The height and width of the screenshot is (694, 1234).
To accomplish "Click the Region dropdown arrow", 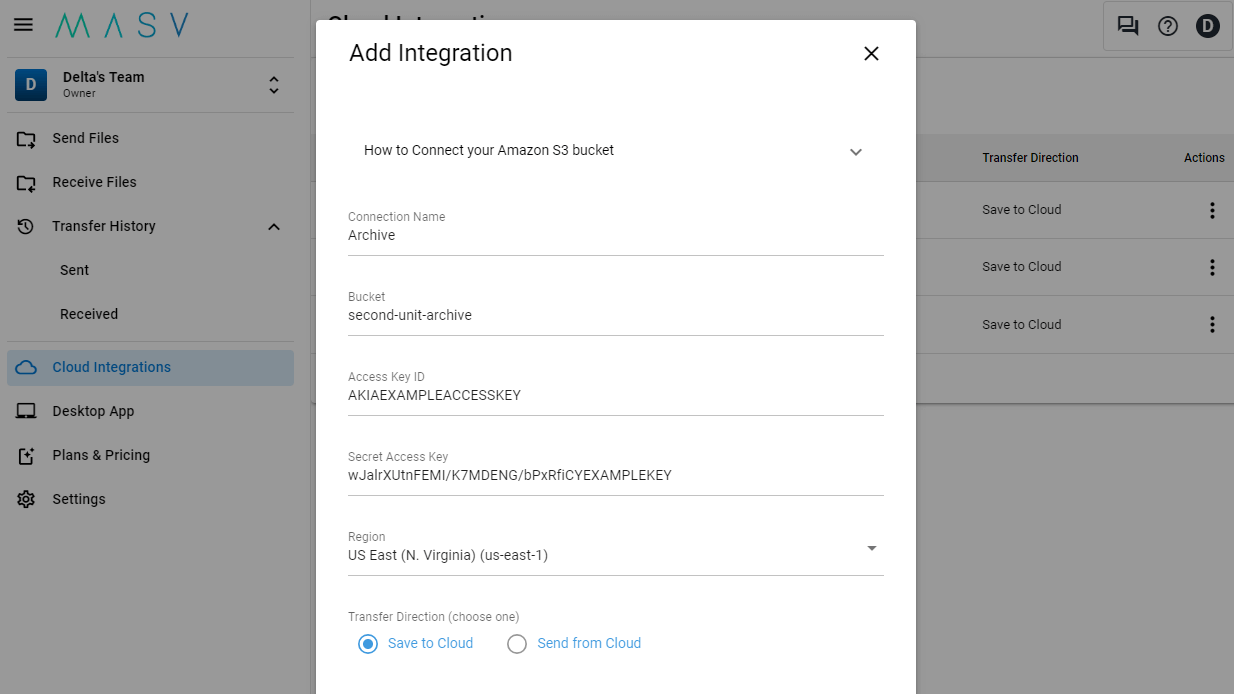I will pyautogui.click(x=872, y=548).
